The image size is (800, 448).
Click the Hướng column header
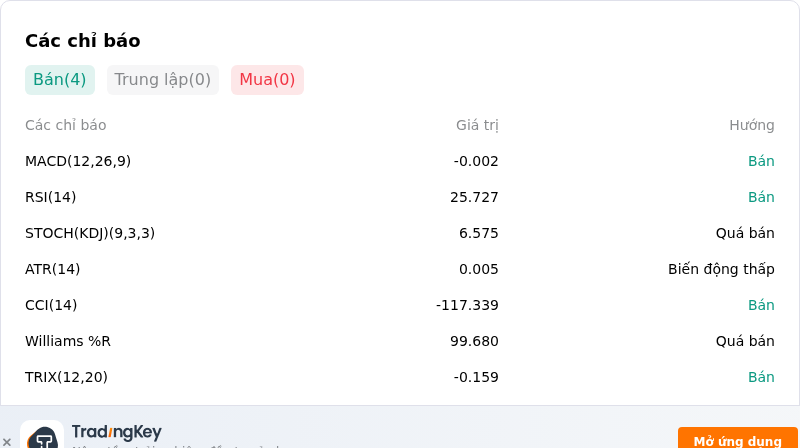click(752, 125)
